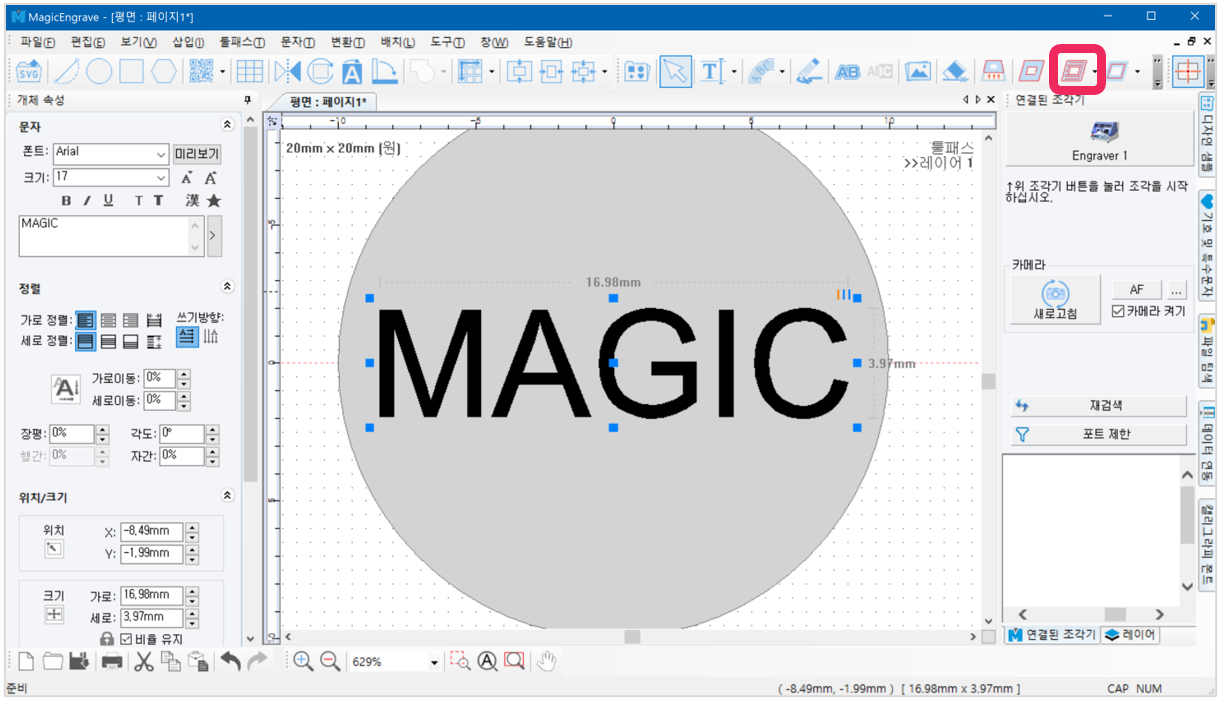Click the 포트 제한 button
The width and height of the screenshot is (1220, 702).
coord(1098,435)
